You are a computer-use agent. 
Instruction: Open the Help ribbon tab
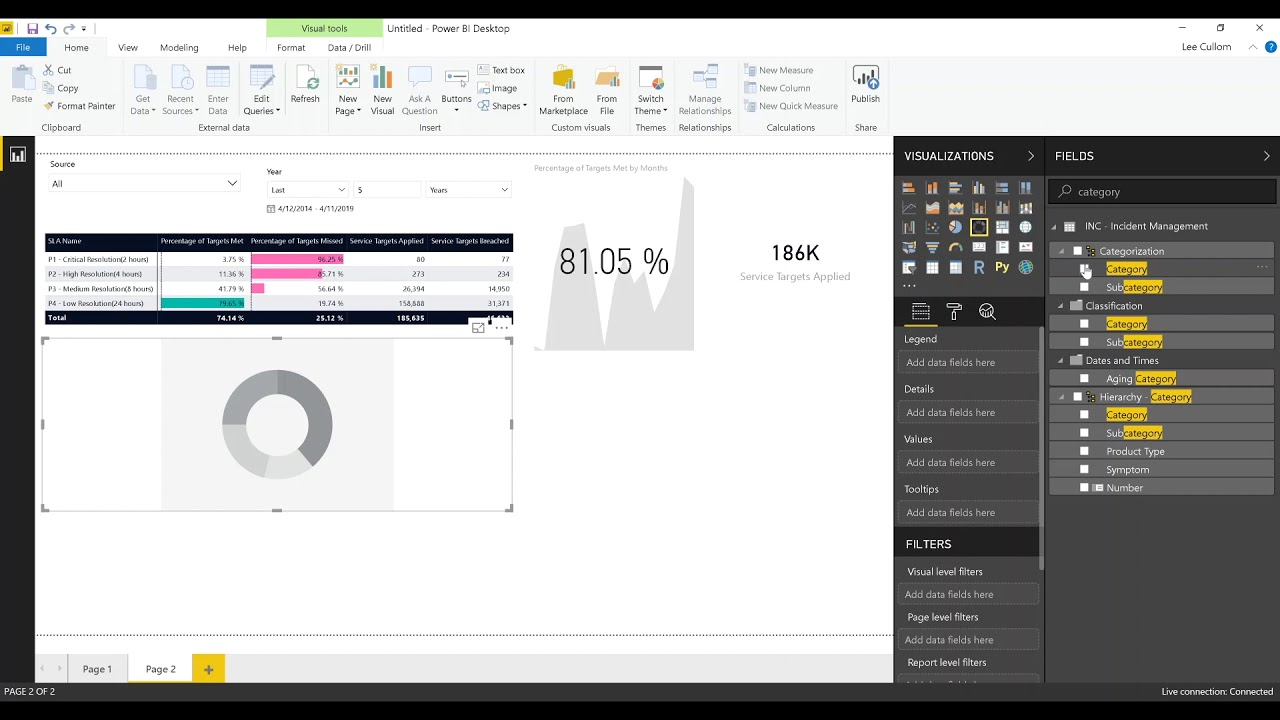point(237,47)
